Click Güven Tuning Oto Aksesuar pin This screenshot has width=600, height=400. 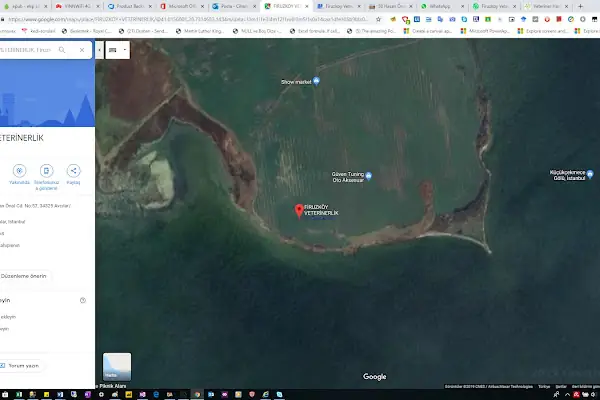pos(368,176)
